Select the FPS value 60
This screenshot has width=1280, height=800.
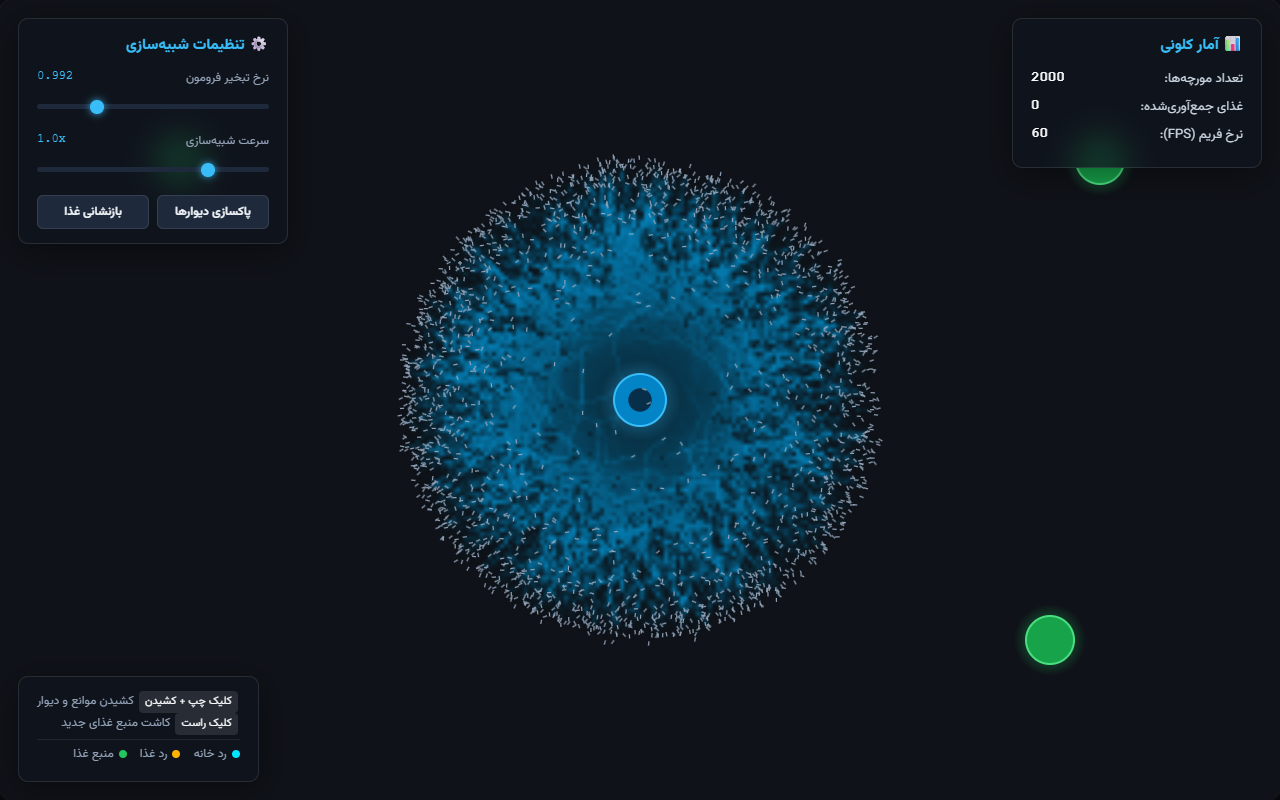point(1040,133)
